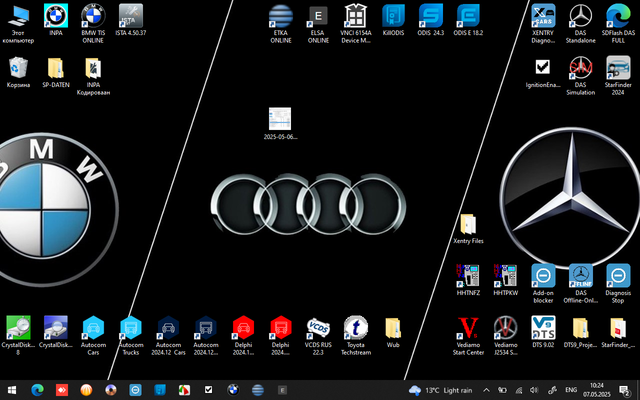The width and height of the screenshot is (640, 400).
Task: Open the SP-DATEN folder
Action: point(56,73)
